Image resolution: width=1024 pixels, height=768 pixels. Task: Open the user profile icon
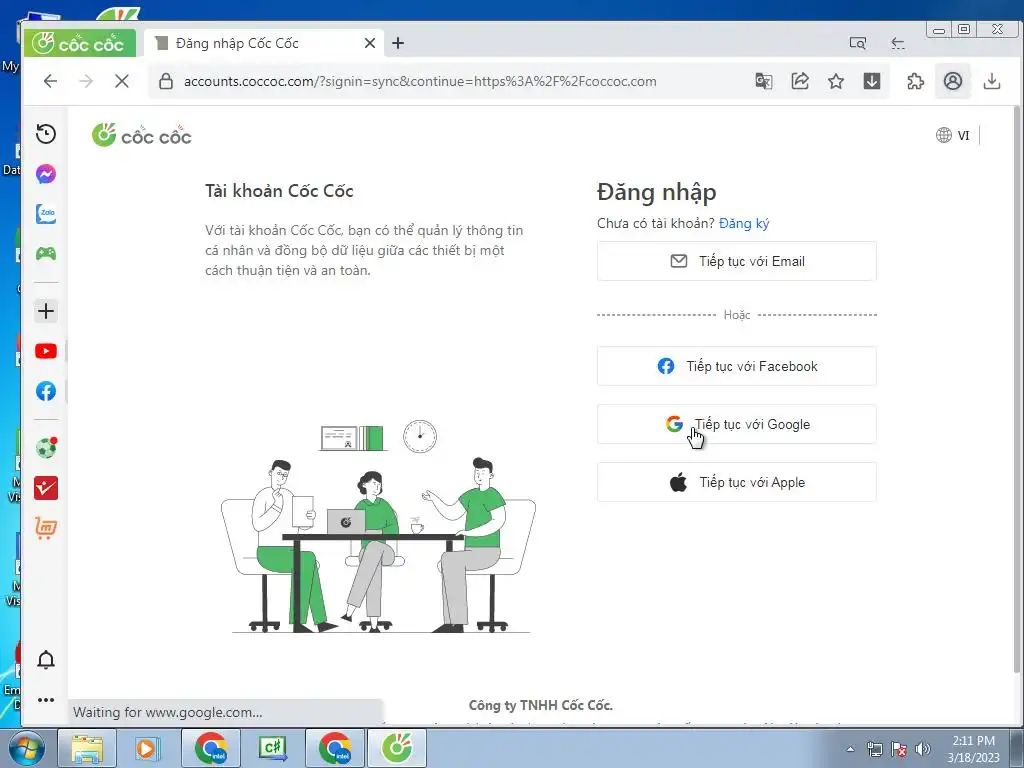tap(953, 81)
